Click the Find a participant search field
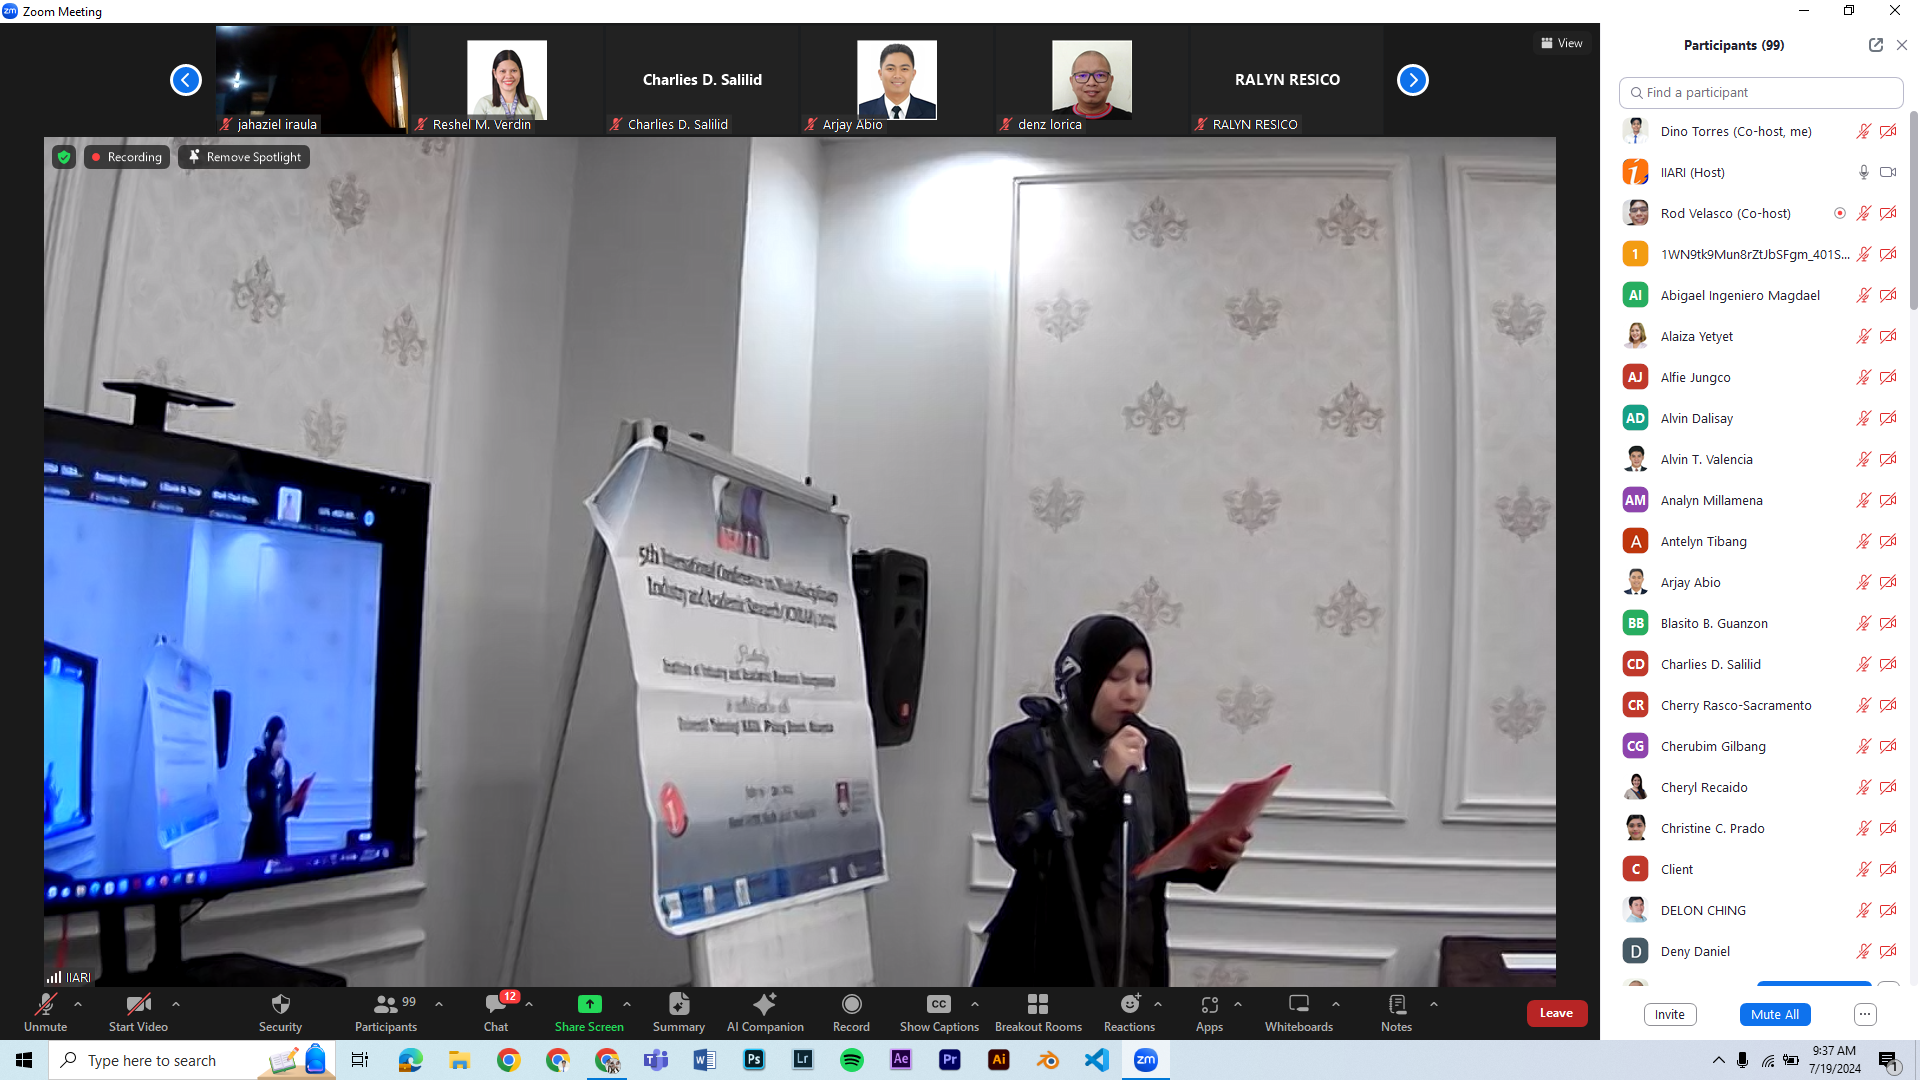The height and width of the screenshot is (1080, 1920). [1760, 92]
